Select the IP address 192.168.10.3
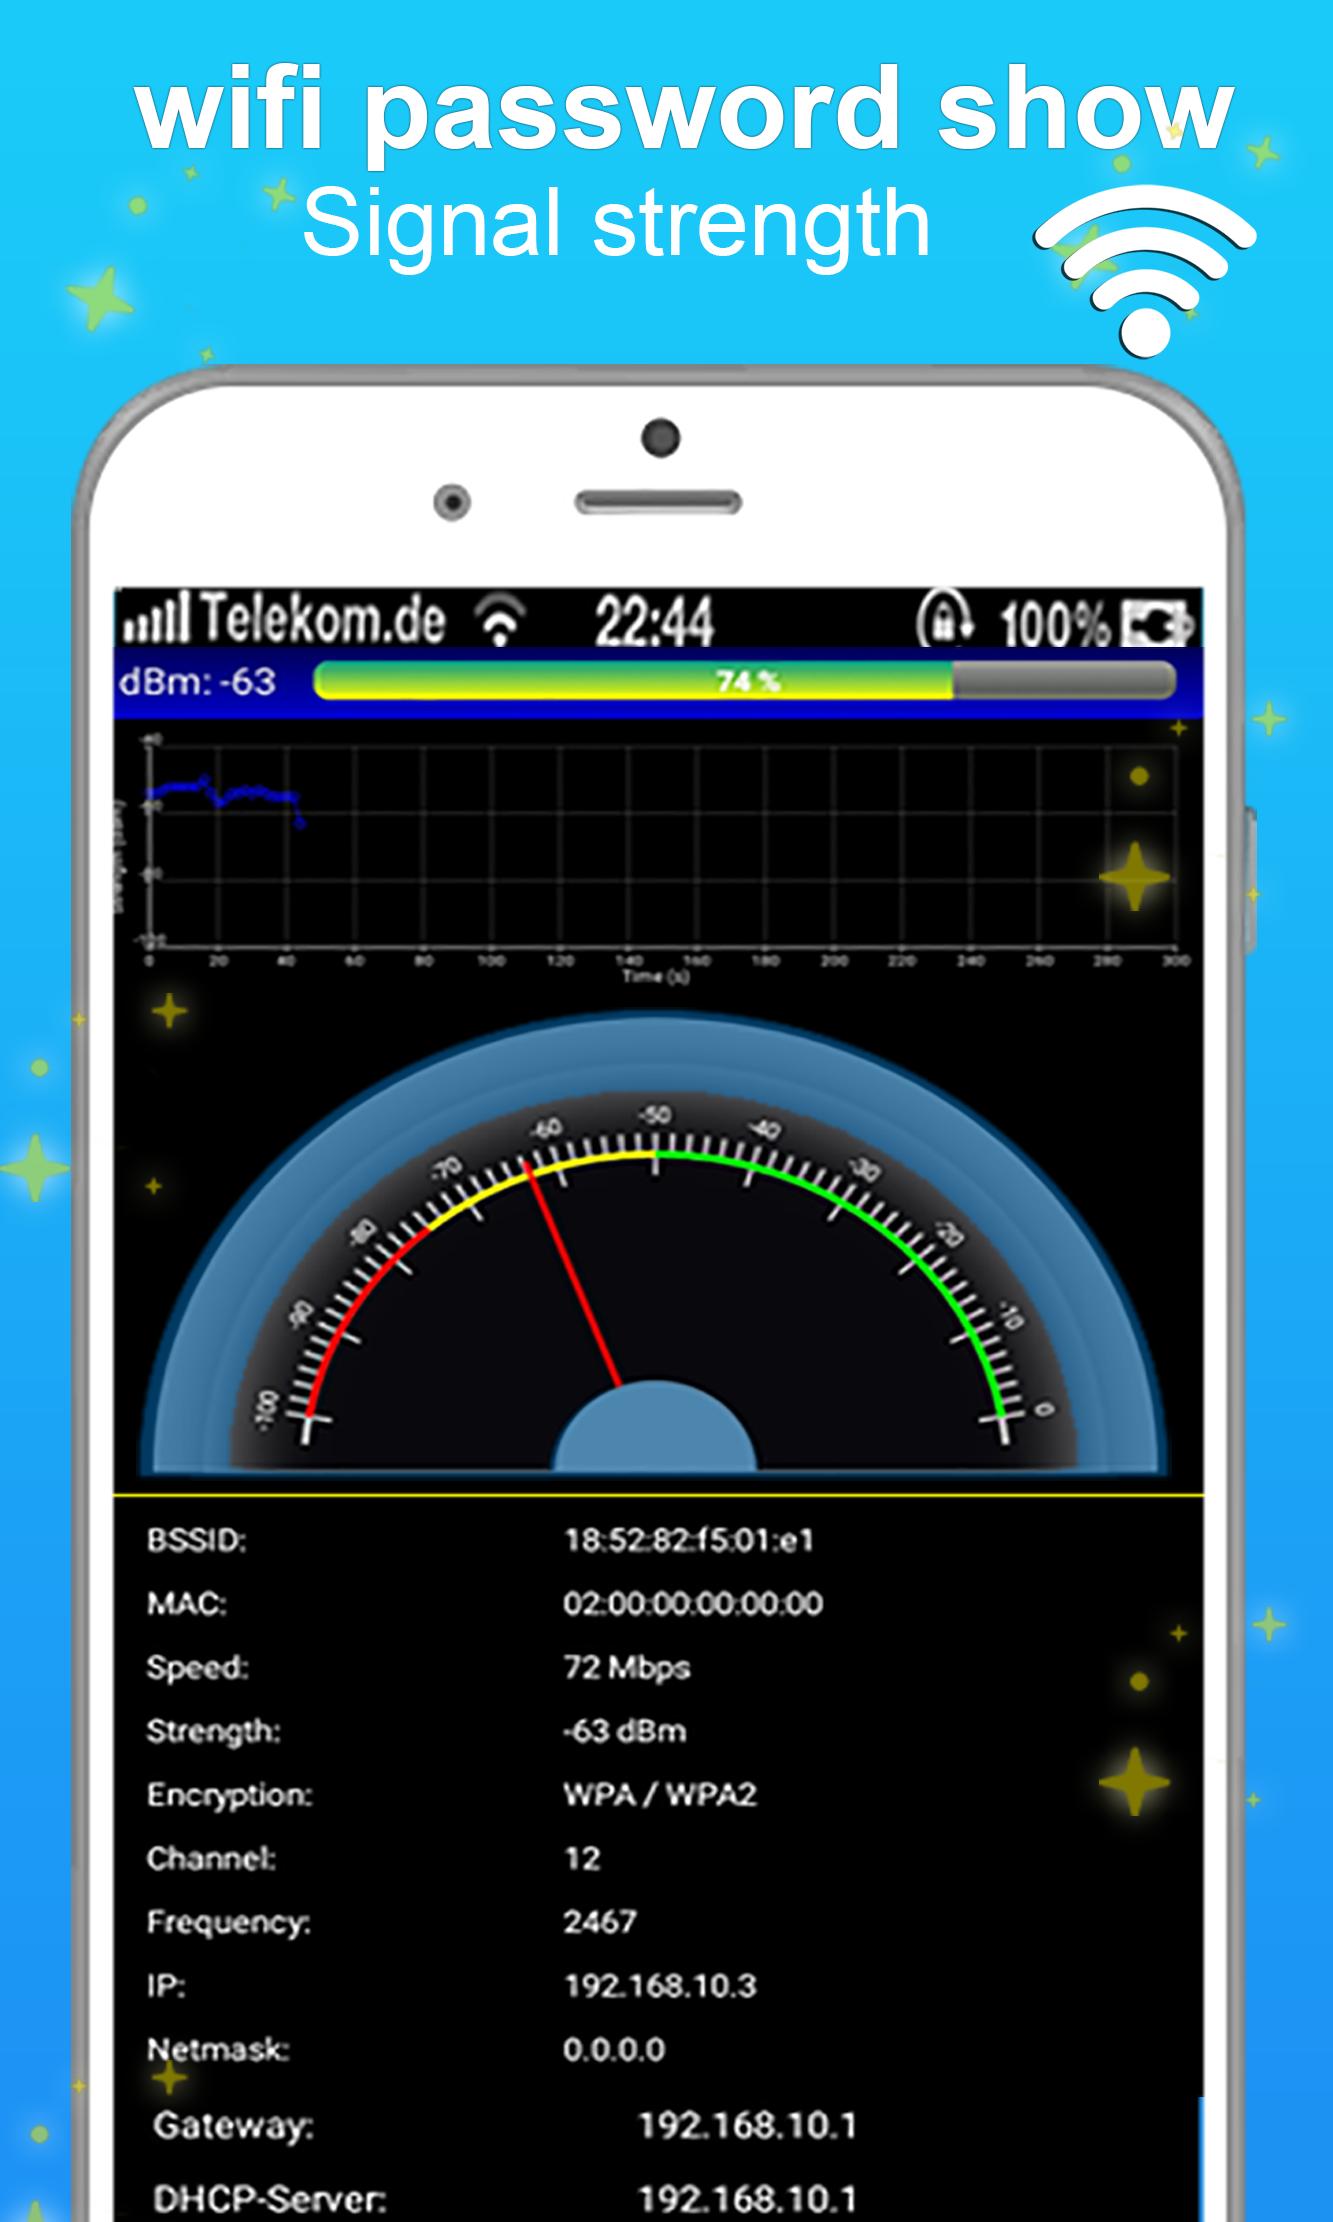Viewport: 1333px width, 2222px height. pos(660,1986)
